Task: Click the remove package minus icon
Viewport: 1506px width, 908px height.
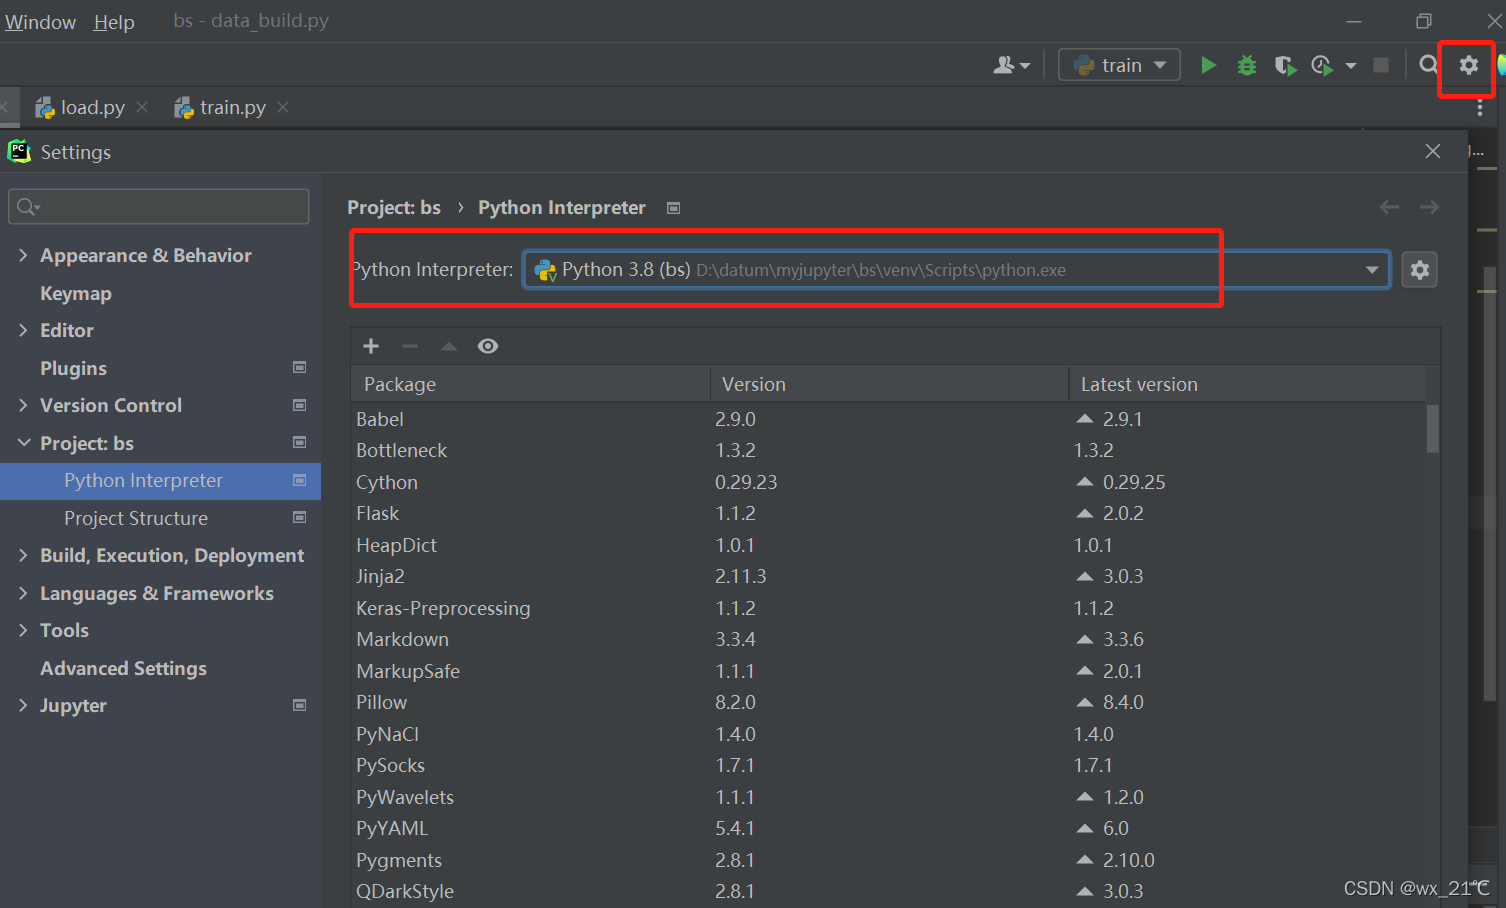Action: pyautogui.click(x=410, y=346)
